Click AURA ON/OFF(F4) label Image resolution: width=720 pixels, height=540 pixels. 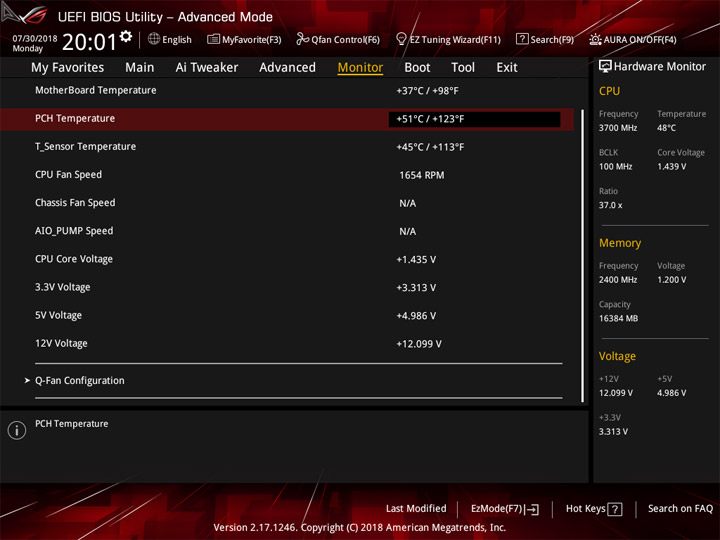pos(640,40)
